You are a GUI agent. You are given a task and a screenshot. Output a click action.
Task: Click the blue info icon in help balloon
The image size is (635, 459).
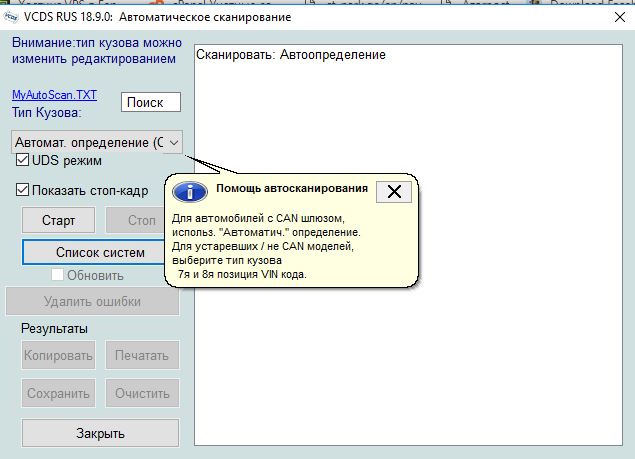click(x=190, y=192)
